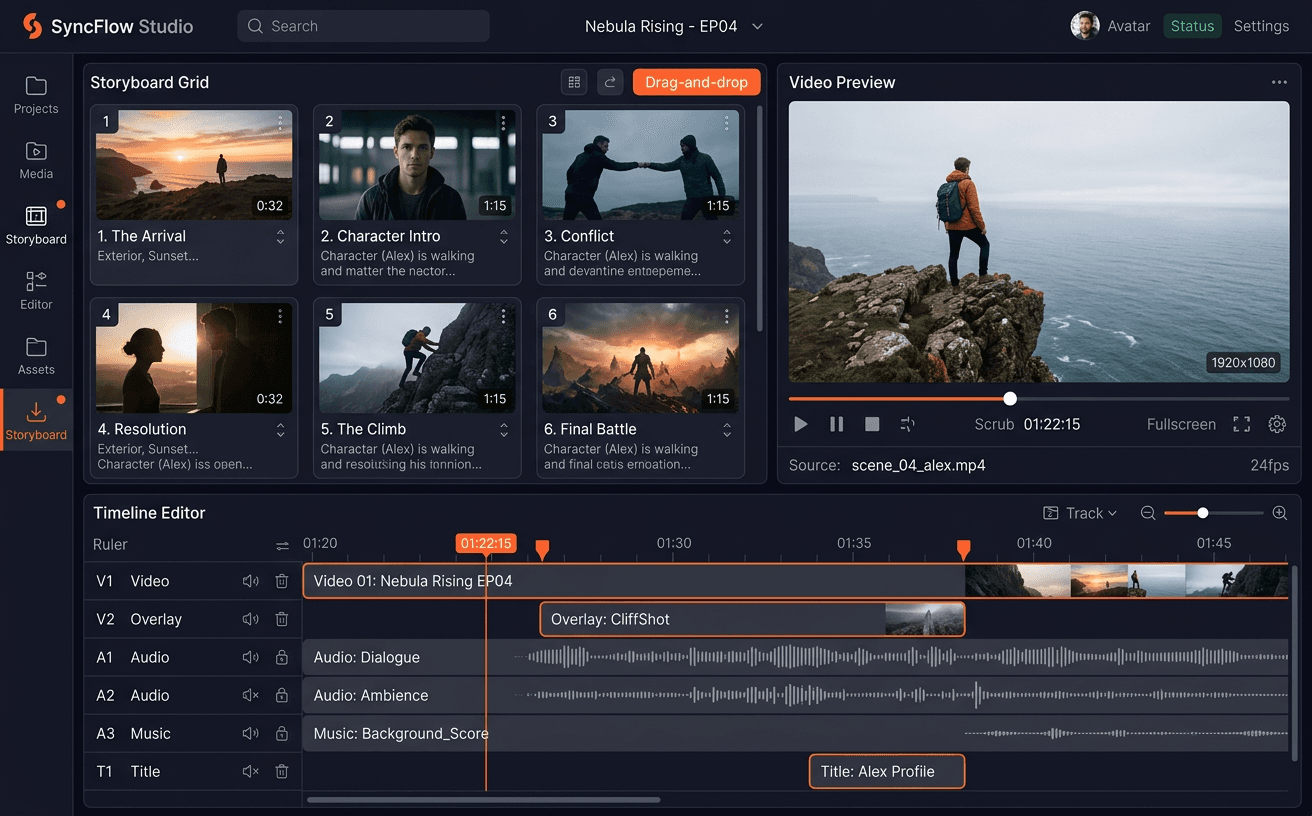Open options menu on scene 4 card
The image size is (1312, 816).
coord(280,315)
